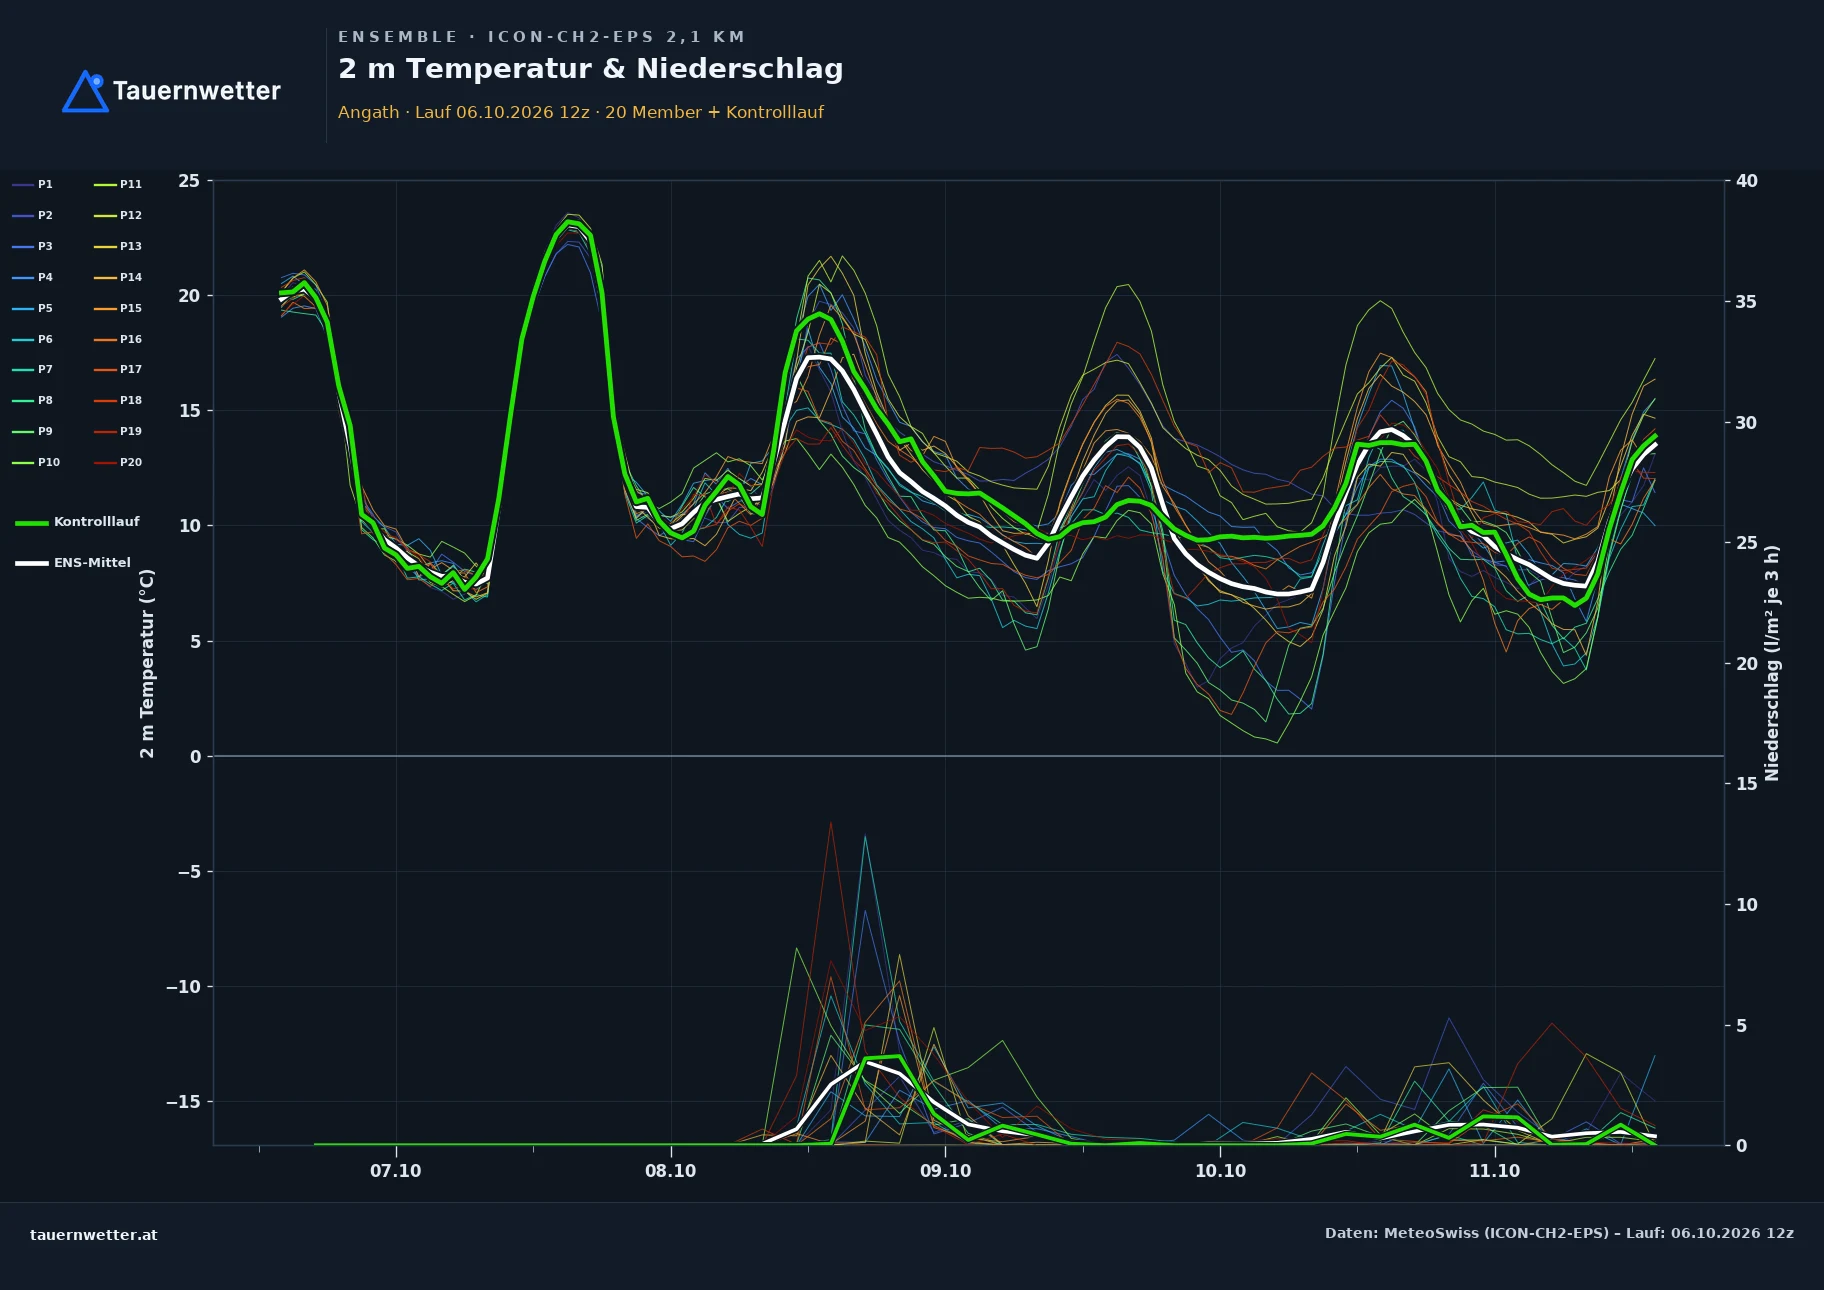This screenshot has width=1824, height=1290.
Task: Select the P2 legend entry
Action: pos(32,215)
